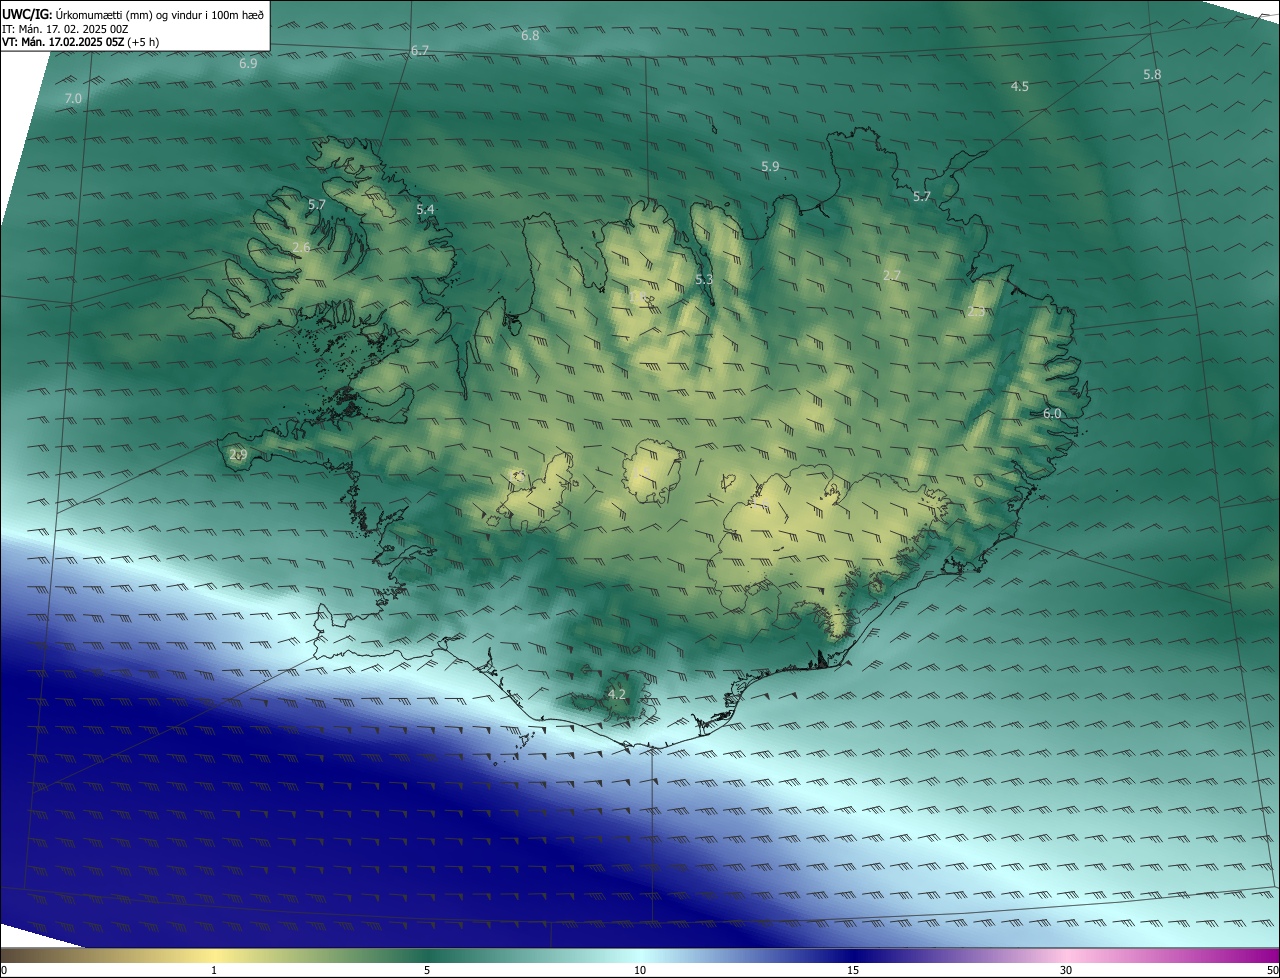
Task: Click the '10' tick on the color scale
Action: click(640, 971)
